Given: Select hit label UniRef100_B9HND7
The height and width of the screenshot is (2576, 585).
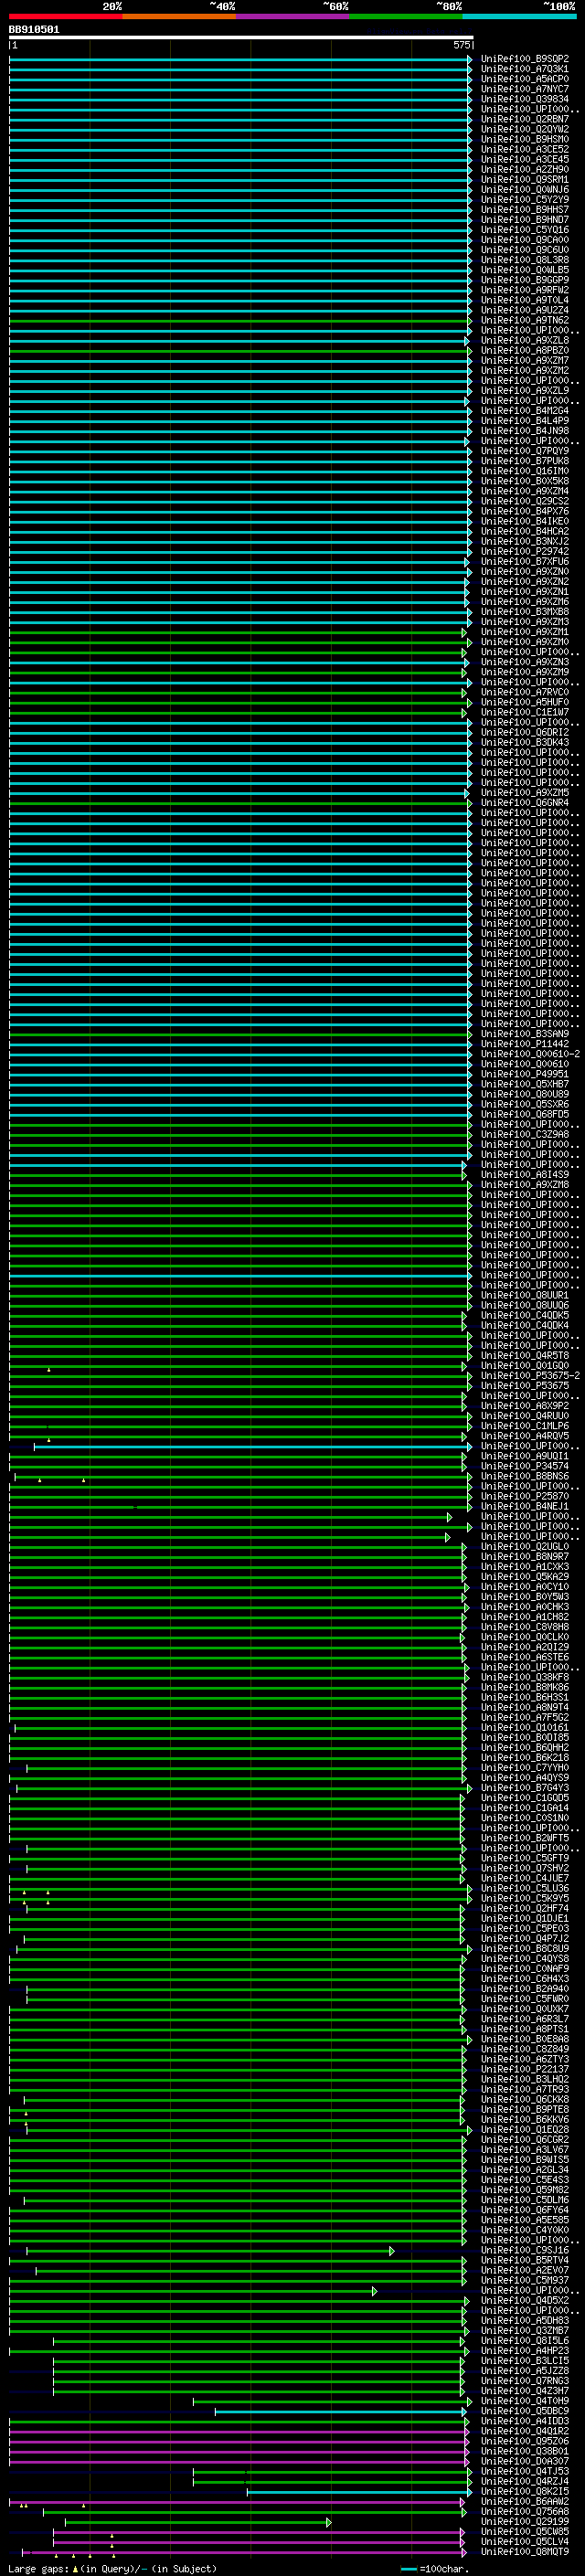Looking at the screenshot, I should point(525,220).
